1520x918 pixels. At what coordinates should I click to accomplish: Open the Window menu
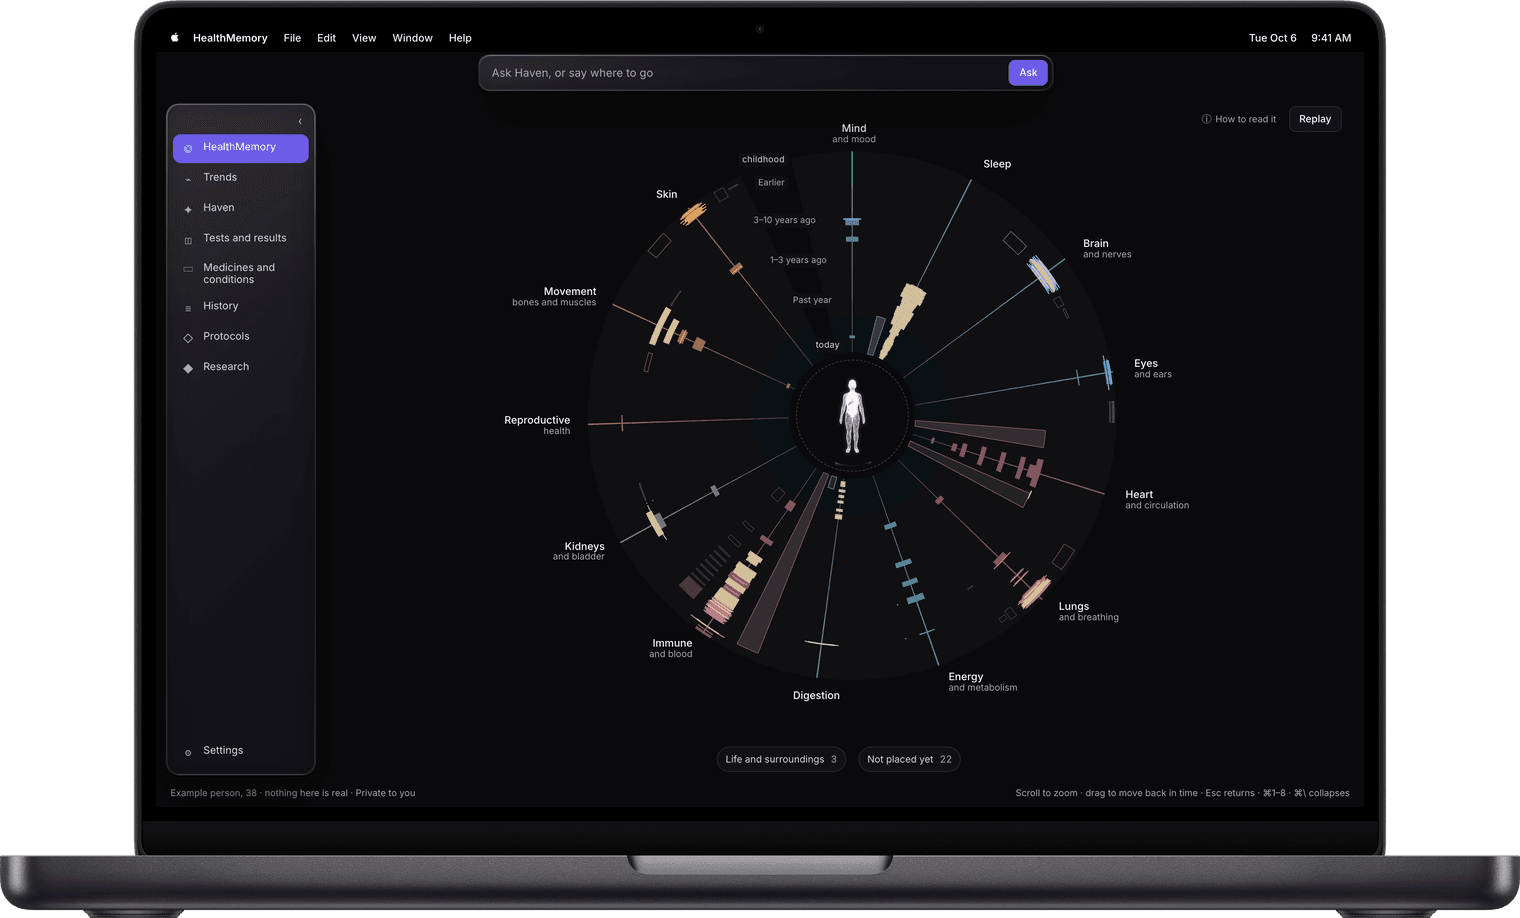point(412,38)
